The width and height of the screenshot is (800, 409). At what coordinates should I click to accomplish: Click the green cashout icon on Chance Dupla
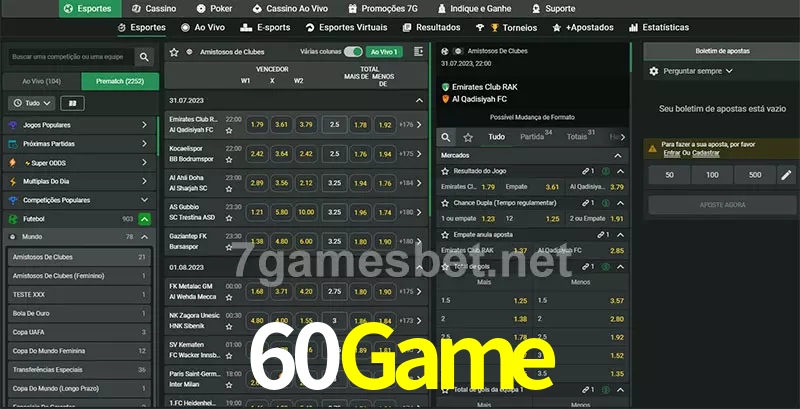tap(606, 203)
